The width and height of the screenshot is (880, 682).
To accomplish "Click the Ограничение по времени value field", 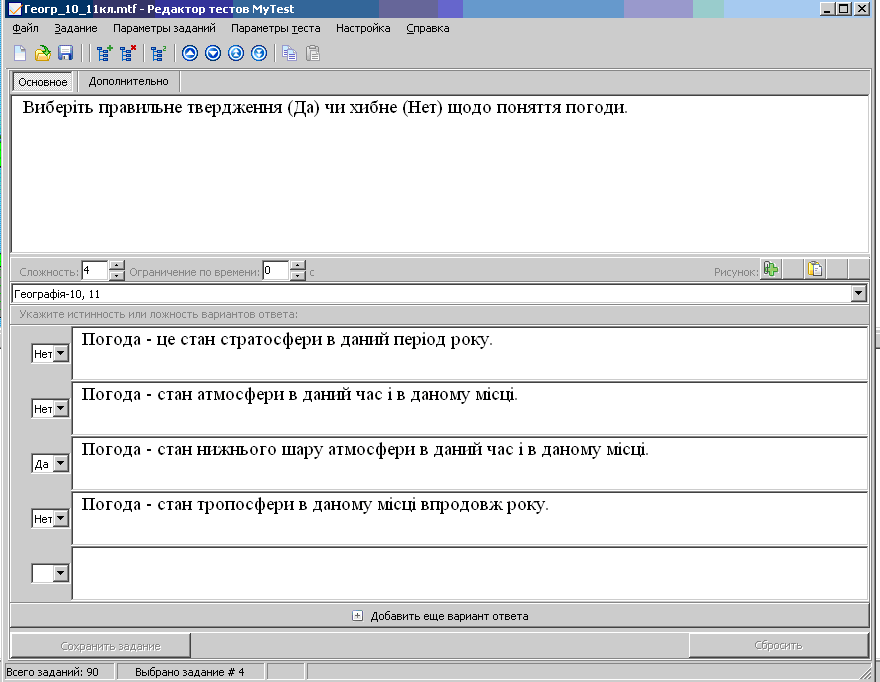I will click(276, 271).
